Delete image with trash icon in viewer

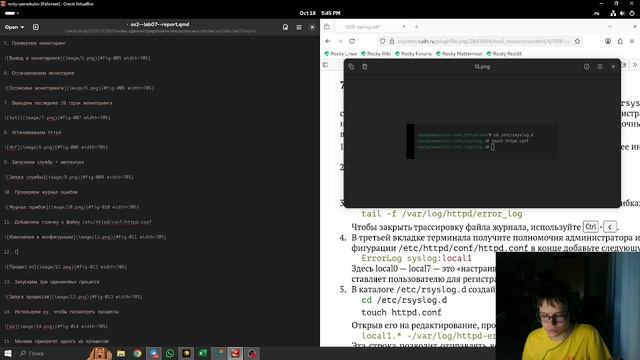364,67
